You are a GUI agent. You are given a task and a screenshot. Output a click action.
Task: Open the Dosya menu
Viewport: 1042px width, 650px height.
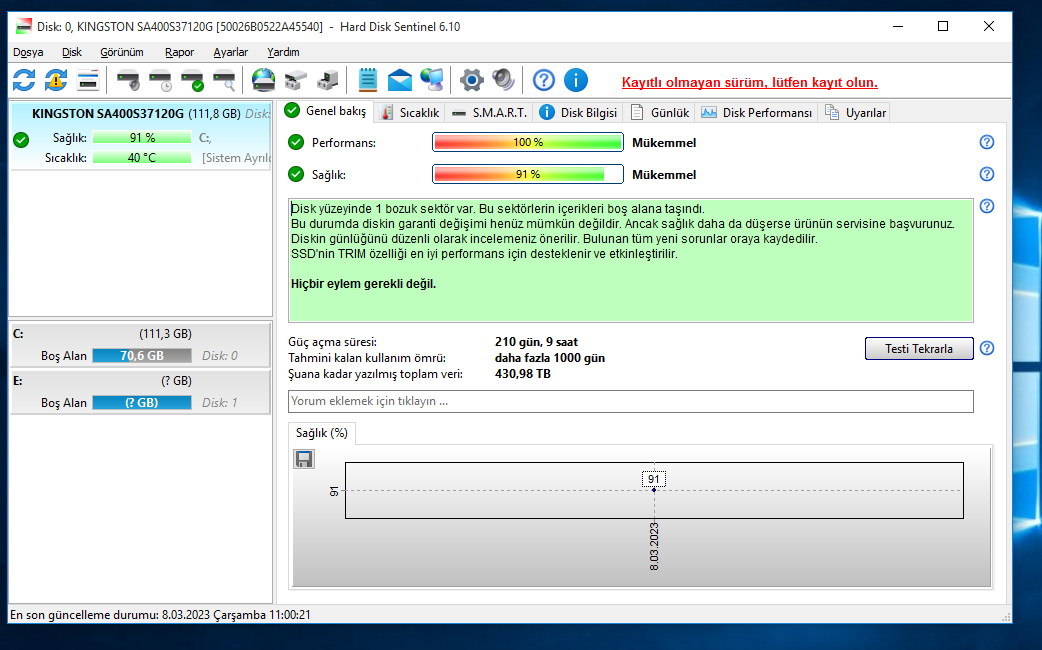point(28,52)
